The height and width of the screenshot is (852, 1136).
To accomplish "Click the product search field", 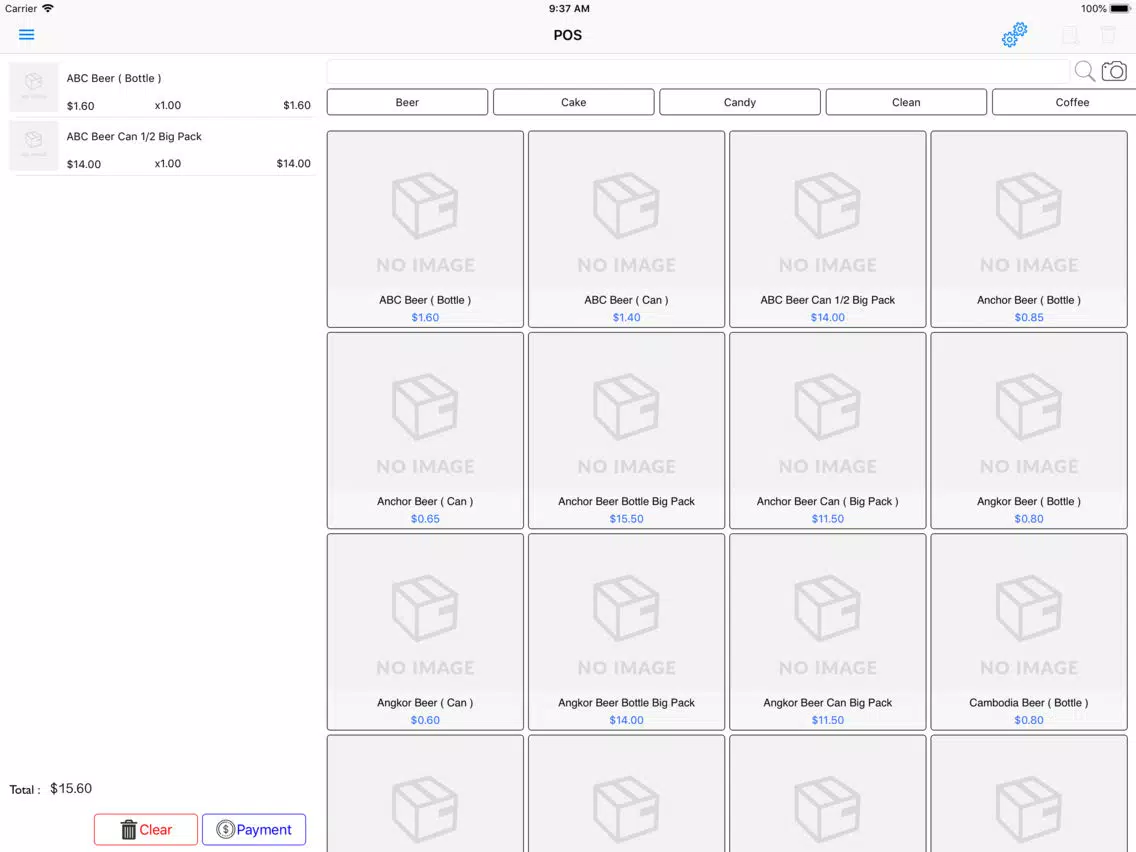I will coord(698,71).
